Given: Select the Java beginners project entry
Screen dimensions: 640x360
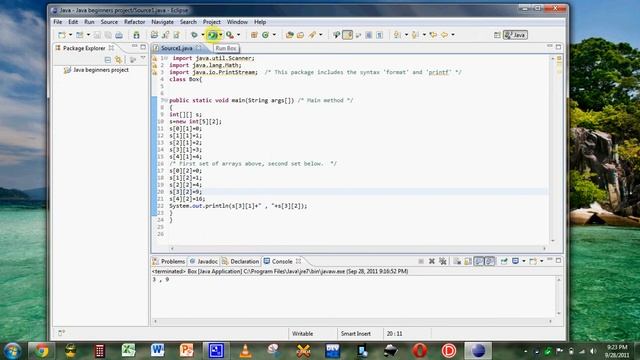Looking at the screenshot, I should [x=96, y=70].
